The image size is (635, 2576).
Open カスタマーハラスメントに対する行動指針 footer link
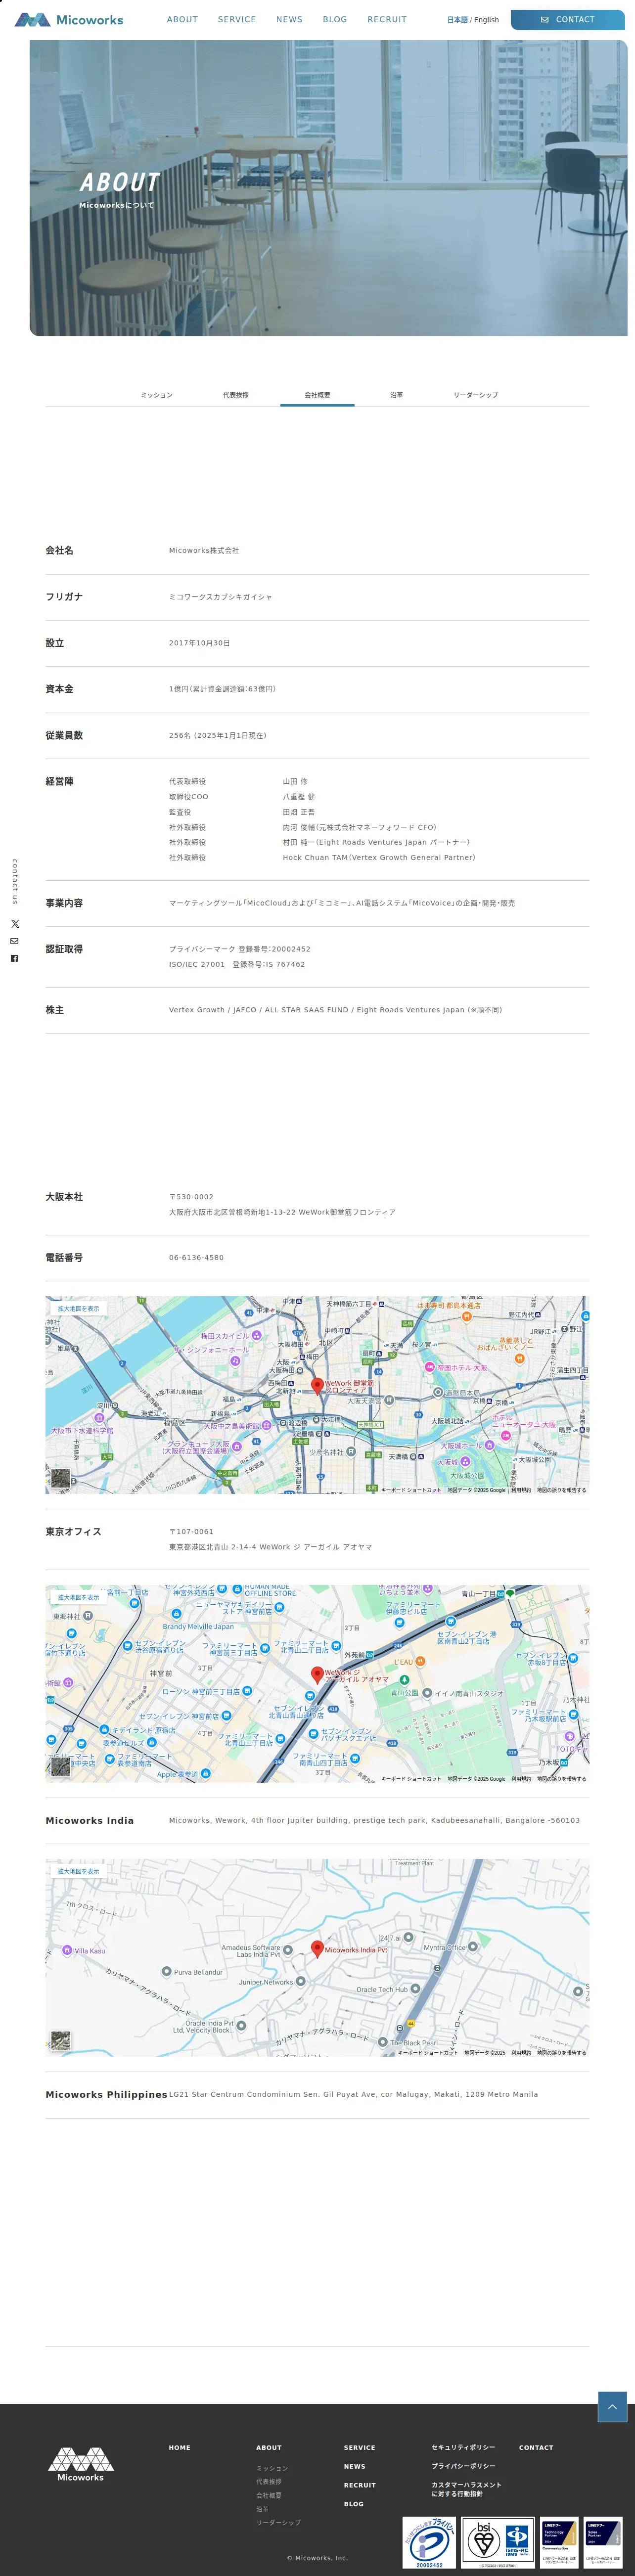click(x=467, y=2489)
